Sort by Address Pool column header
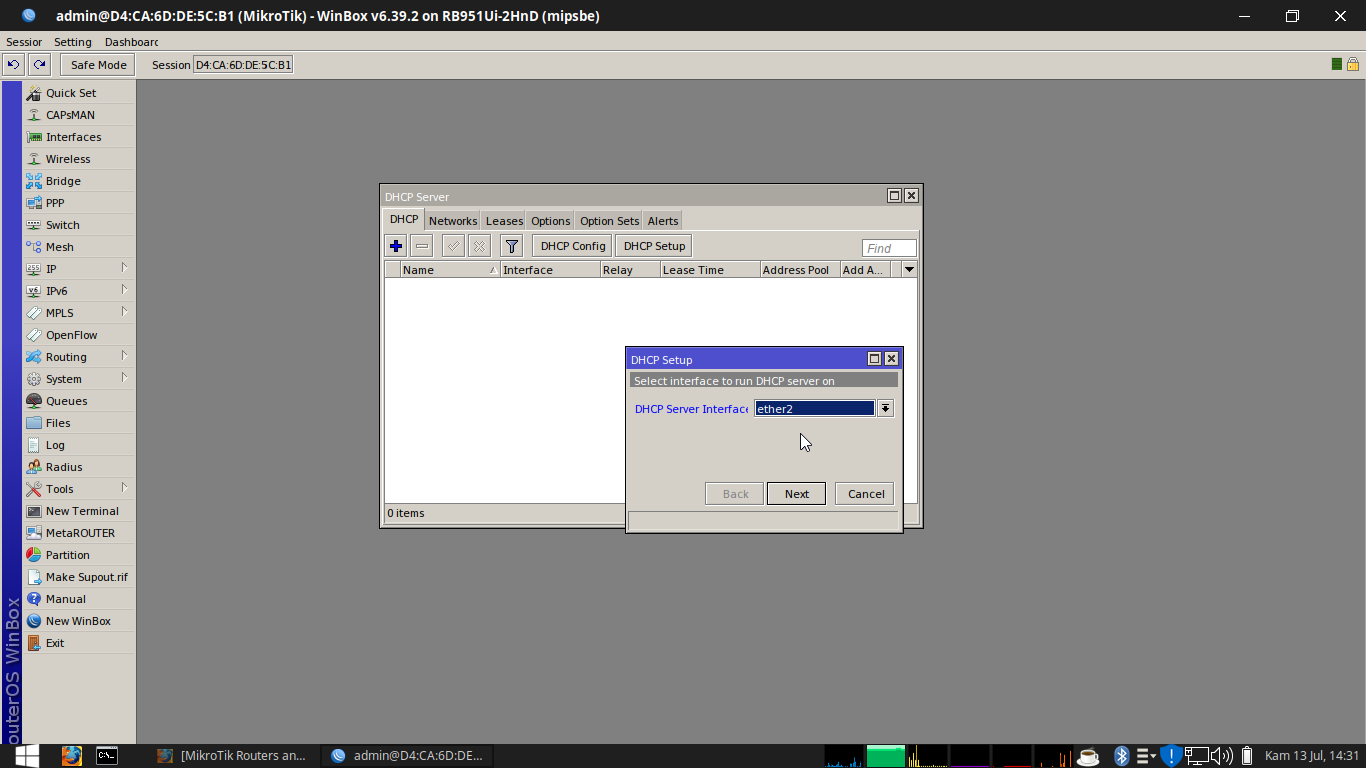 (799, 270)
